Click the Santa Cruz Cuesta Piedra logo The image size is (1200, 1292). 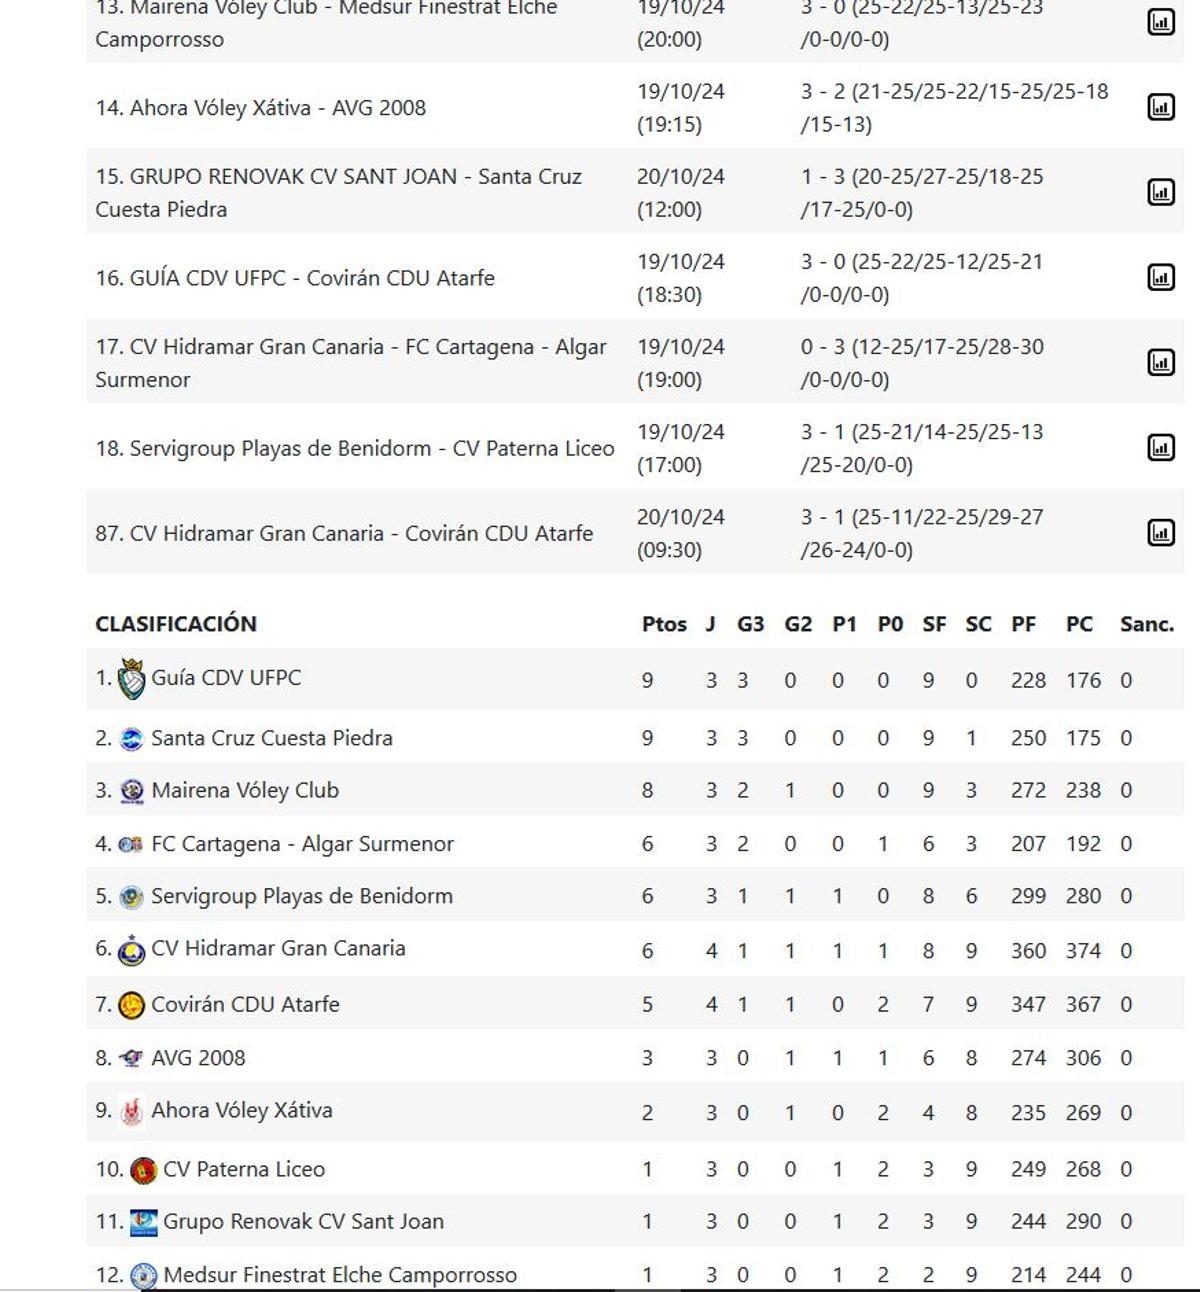pos(131,737)
